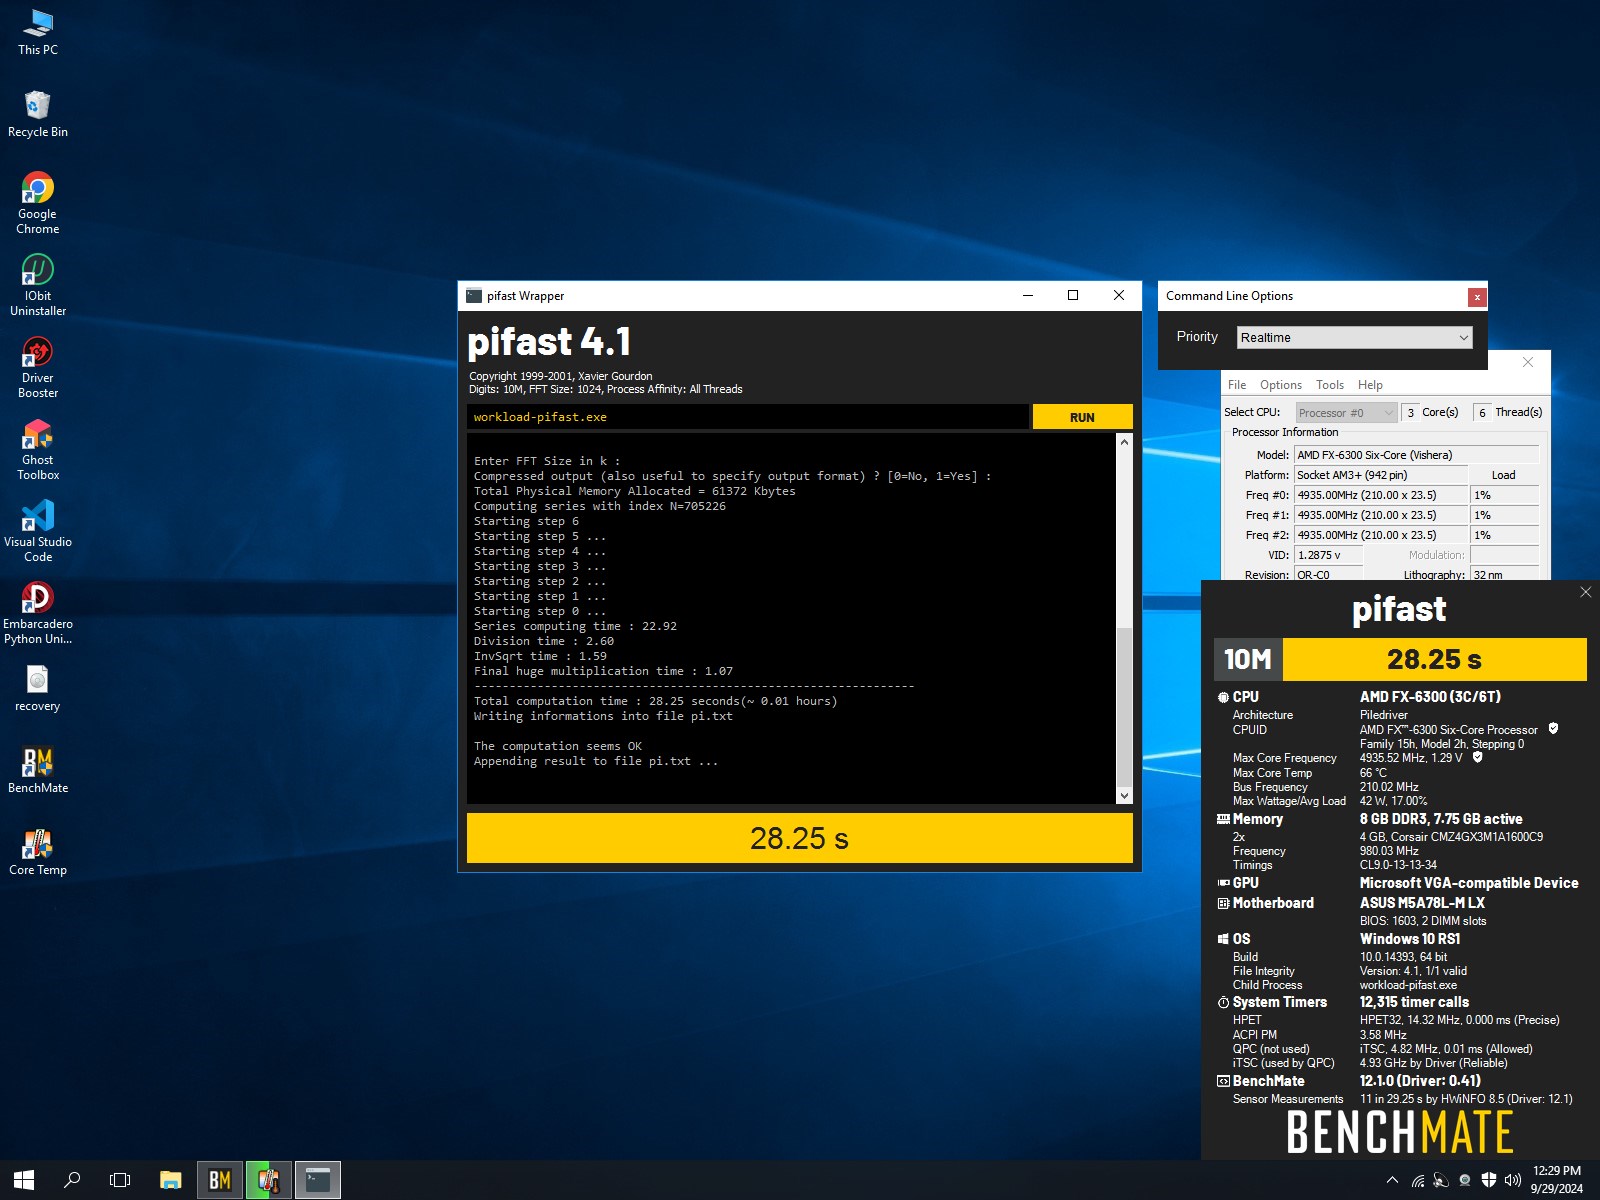This screenshot has height=1200, width=1600.
Task: Open taskbar Search magnifier
Action: pyautogui.click(x=72, y=1180)
